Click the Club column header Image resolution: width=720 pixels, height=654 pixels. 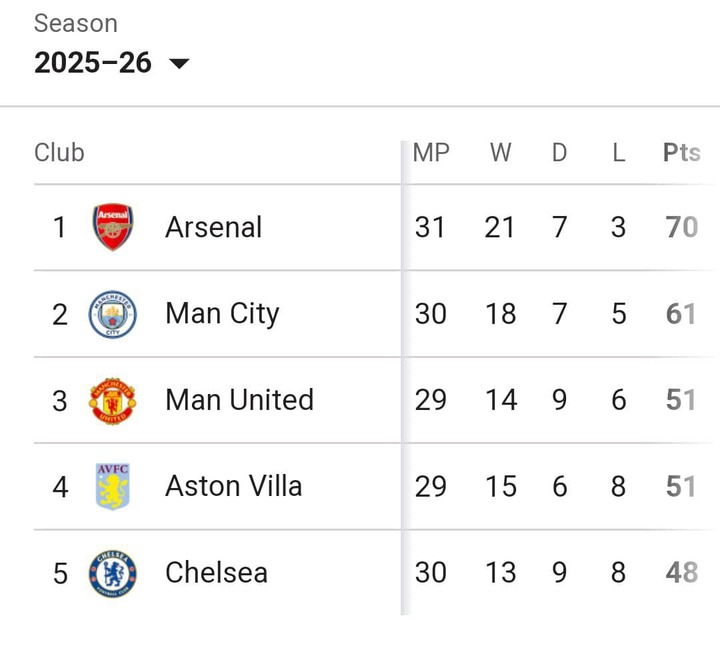coord(59,153)
